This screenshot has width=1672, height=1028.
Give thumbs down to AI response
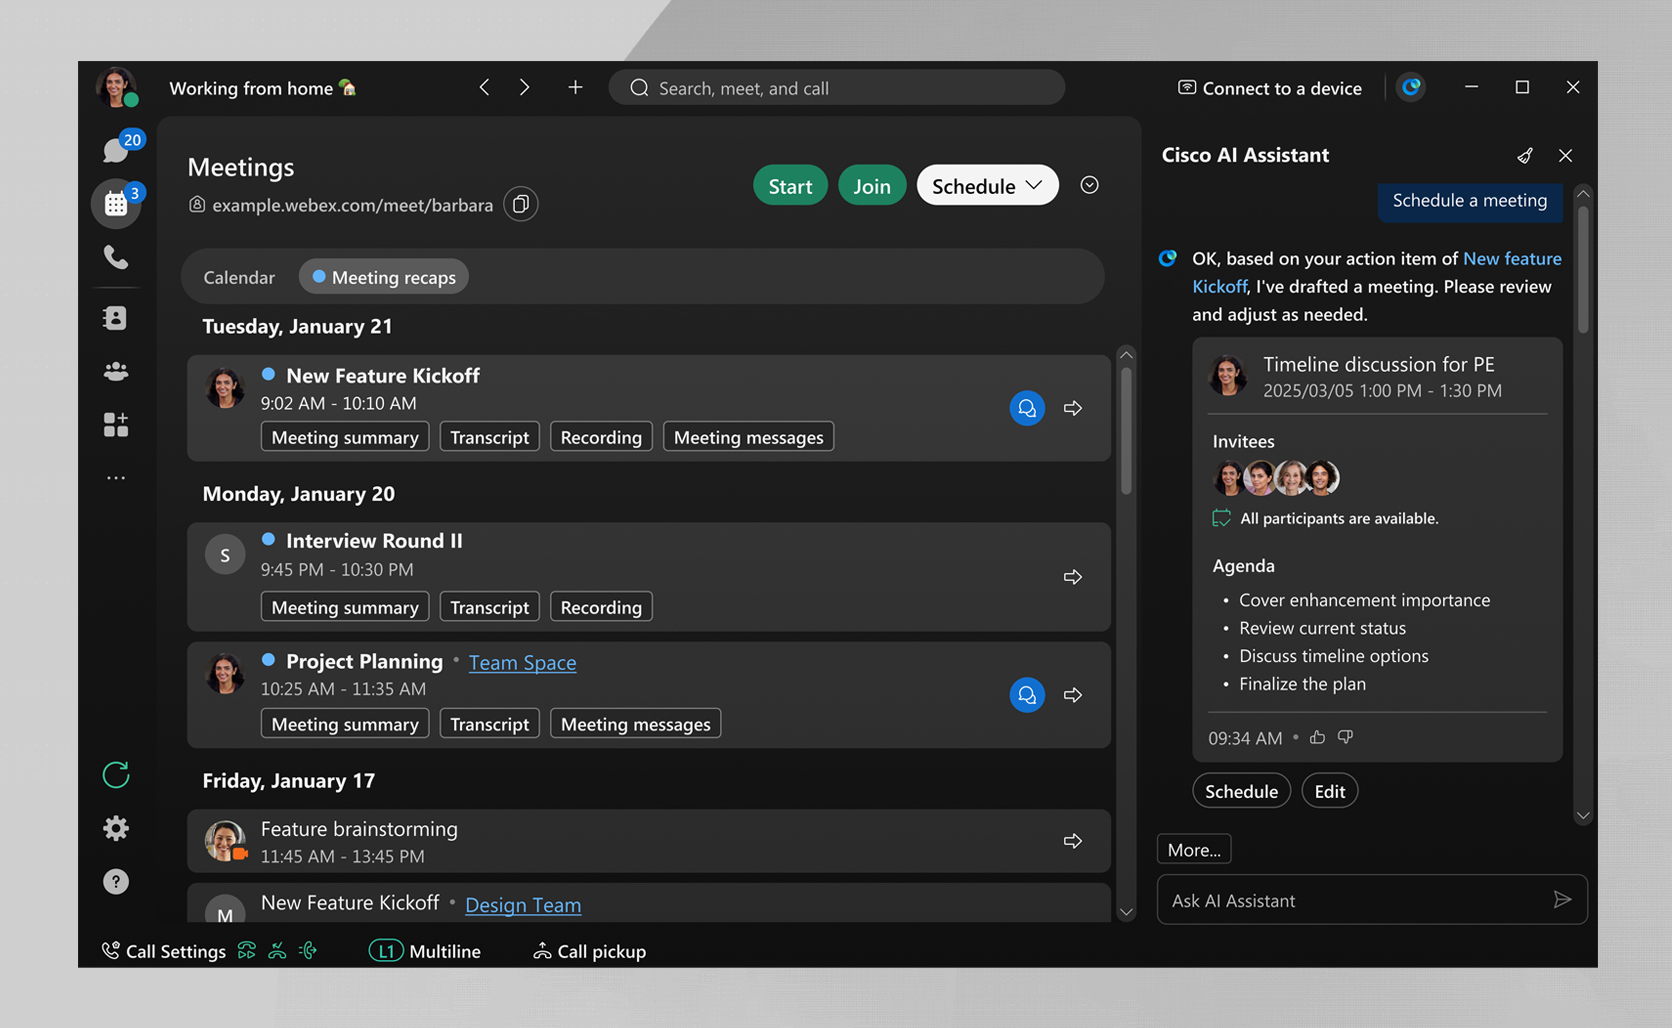click(x=1346, y=737)
